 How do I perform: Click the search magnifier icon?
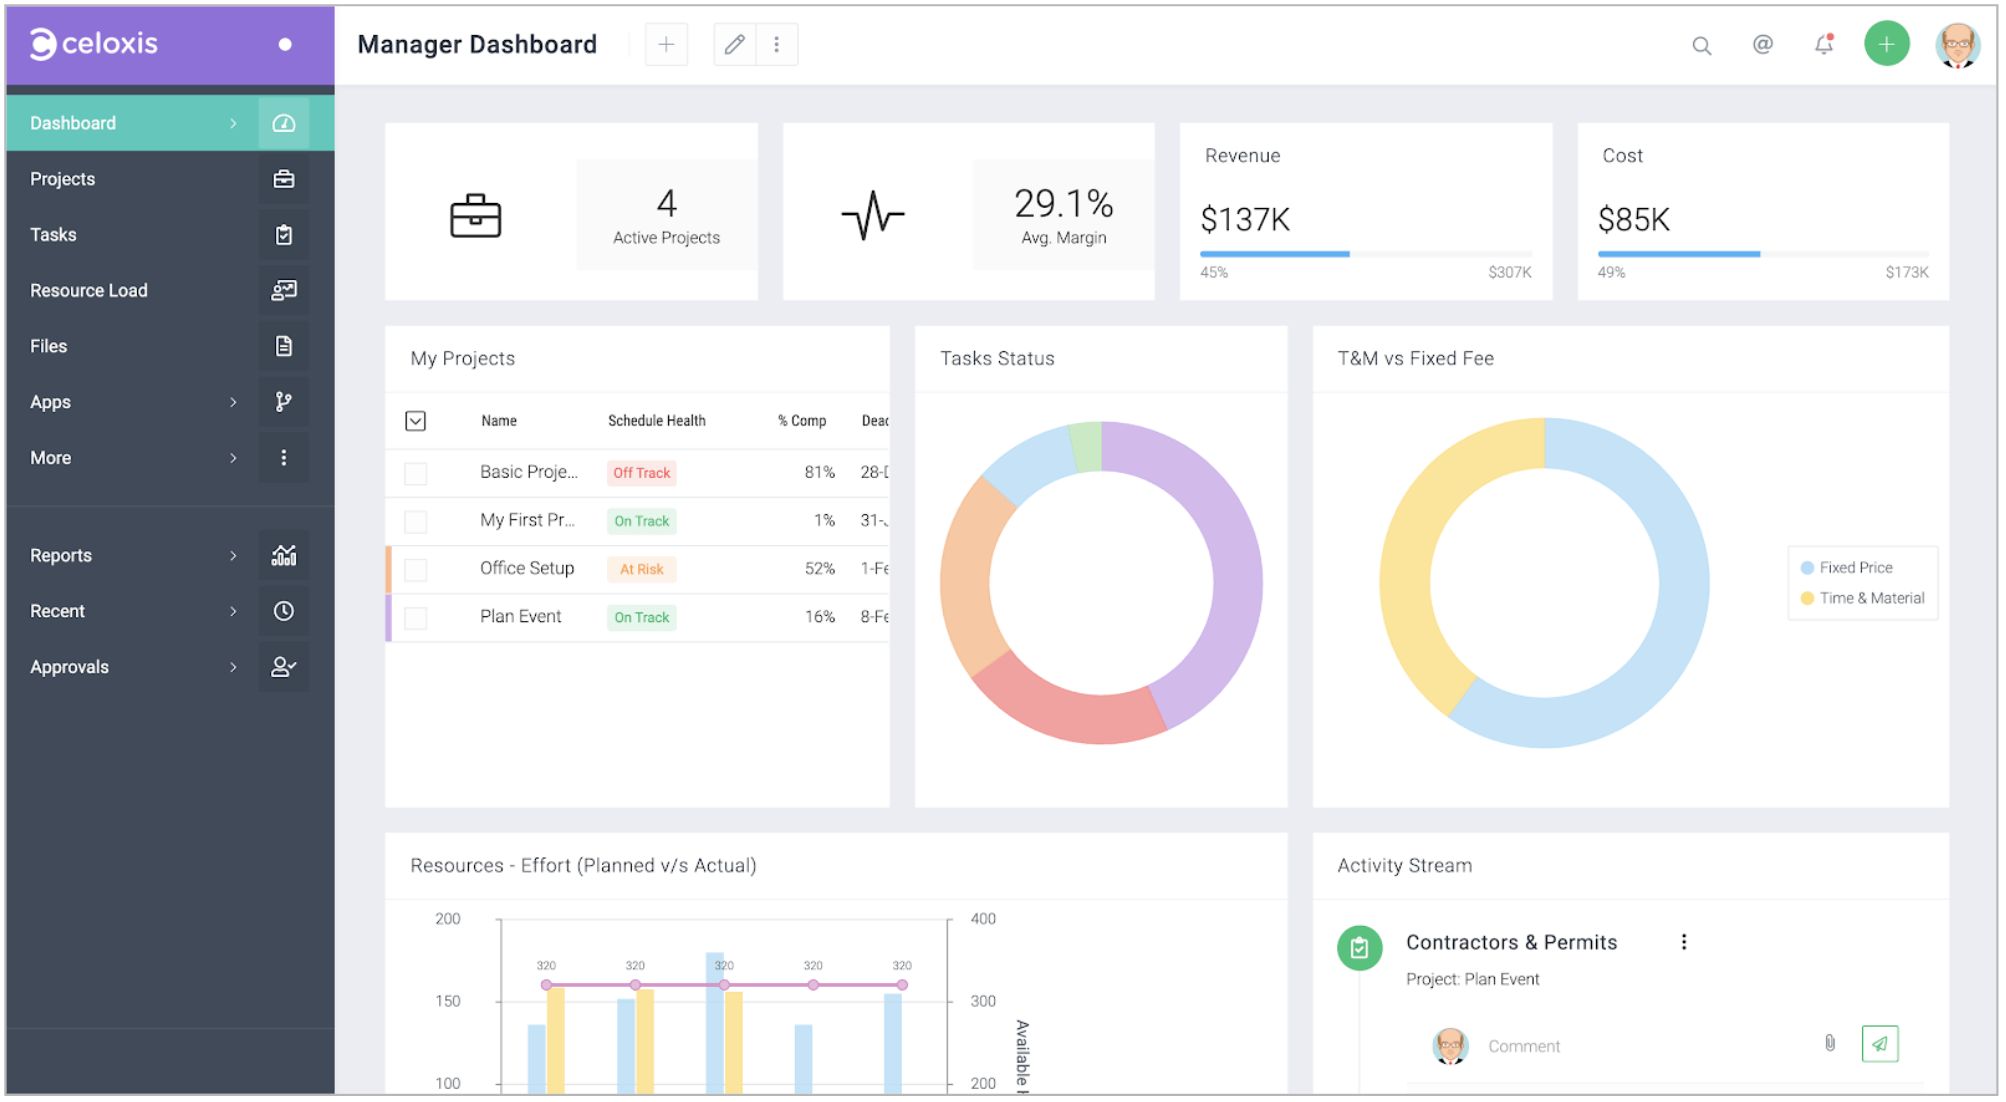[1700, 45]
